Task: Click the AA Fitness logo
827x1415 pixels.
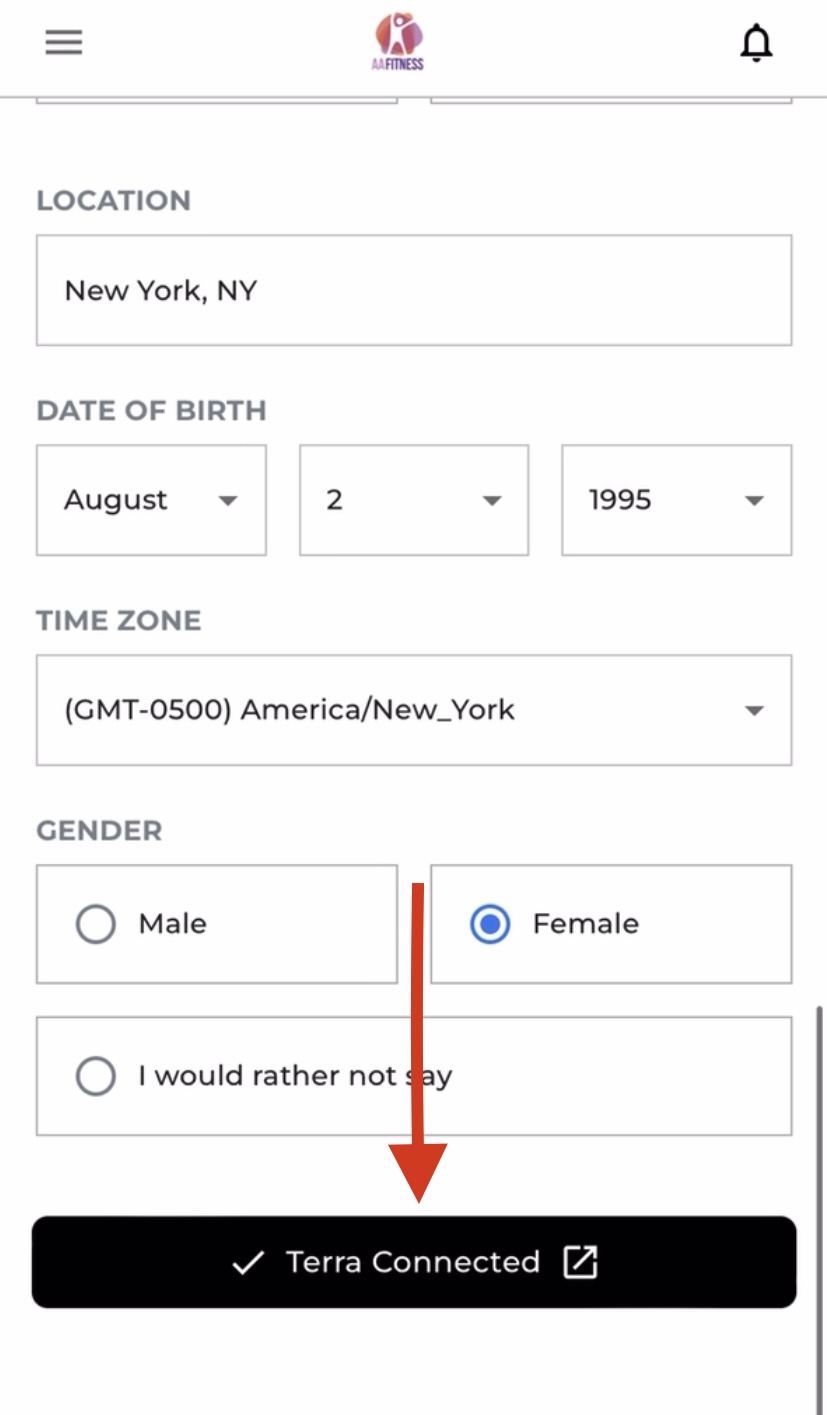Action: click(x=399, y=42)
